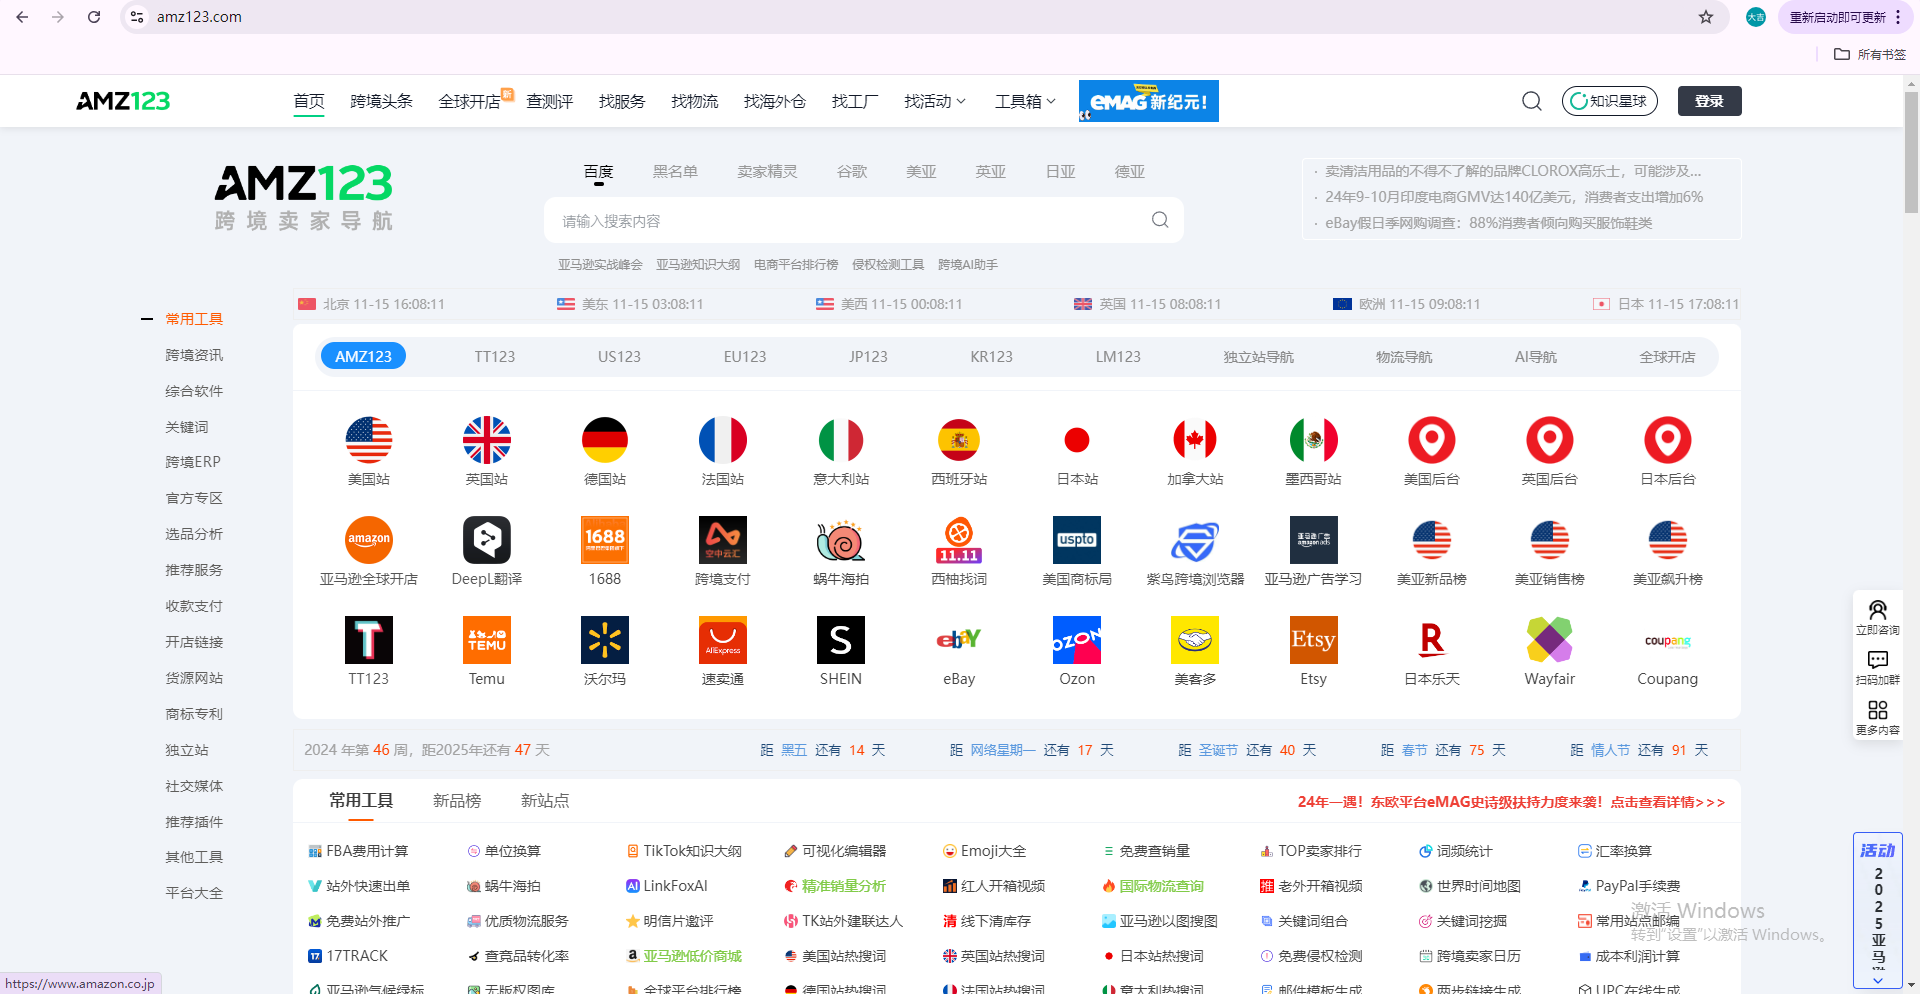Screen dimensions: 1920x994
Task: Collapse the 常用工具 sidebar section
Action: pos(147,319)
